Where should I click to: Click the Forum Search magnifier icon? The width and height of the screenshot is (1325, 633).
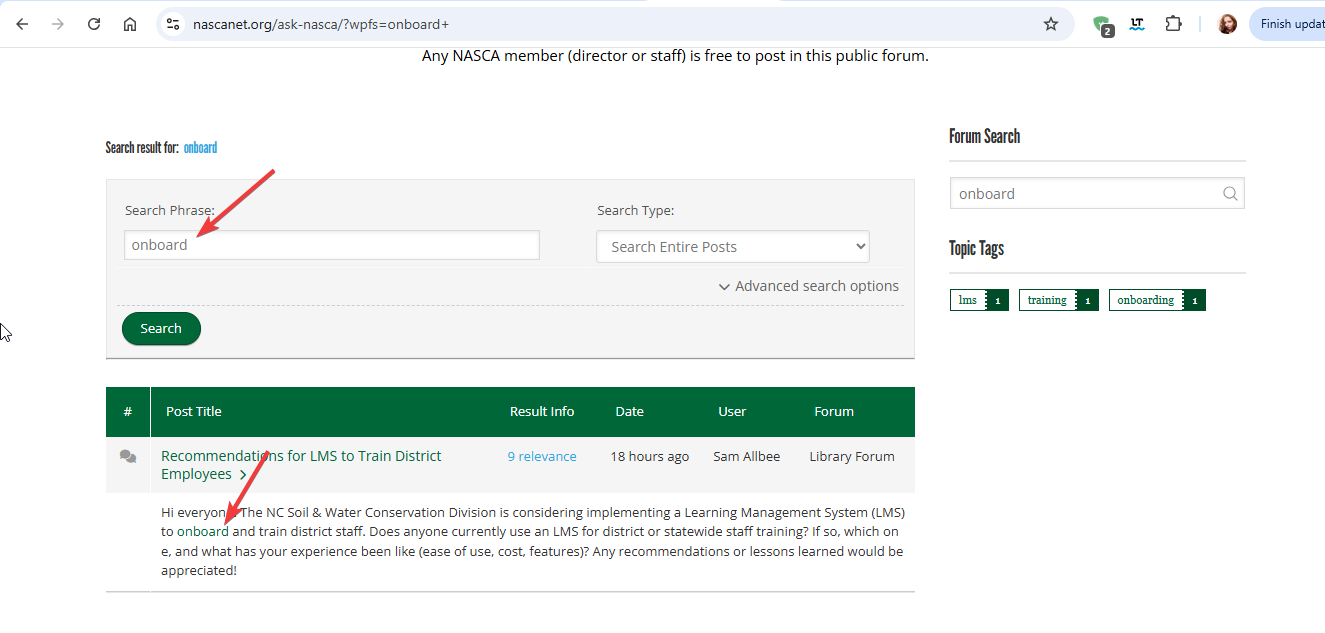coord(1230,194)
